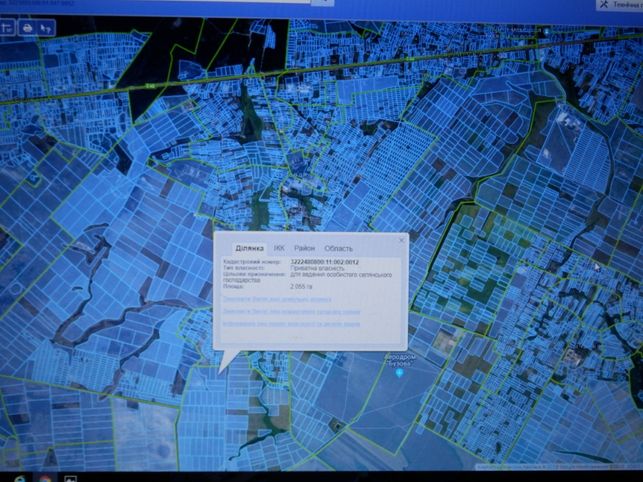The image size is (643, 482).
Task: Click the first blue link in popup
Action: [277, 299]
